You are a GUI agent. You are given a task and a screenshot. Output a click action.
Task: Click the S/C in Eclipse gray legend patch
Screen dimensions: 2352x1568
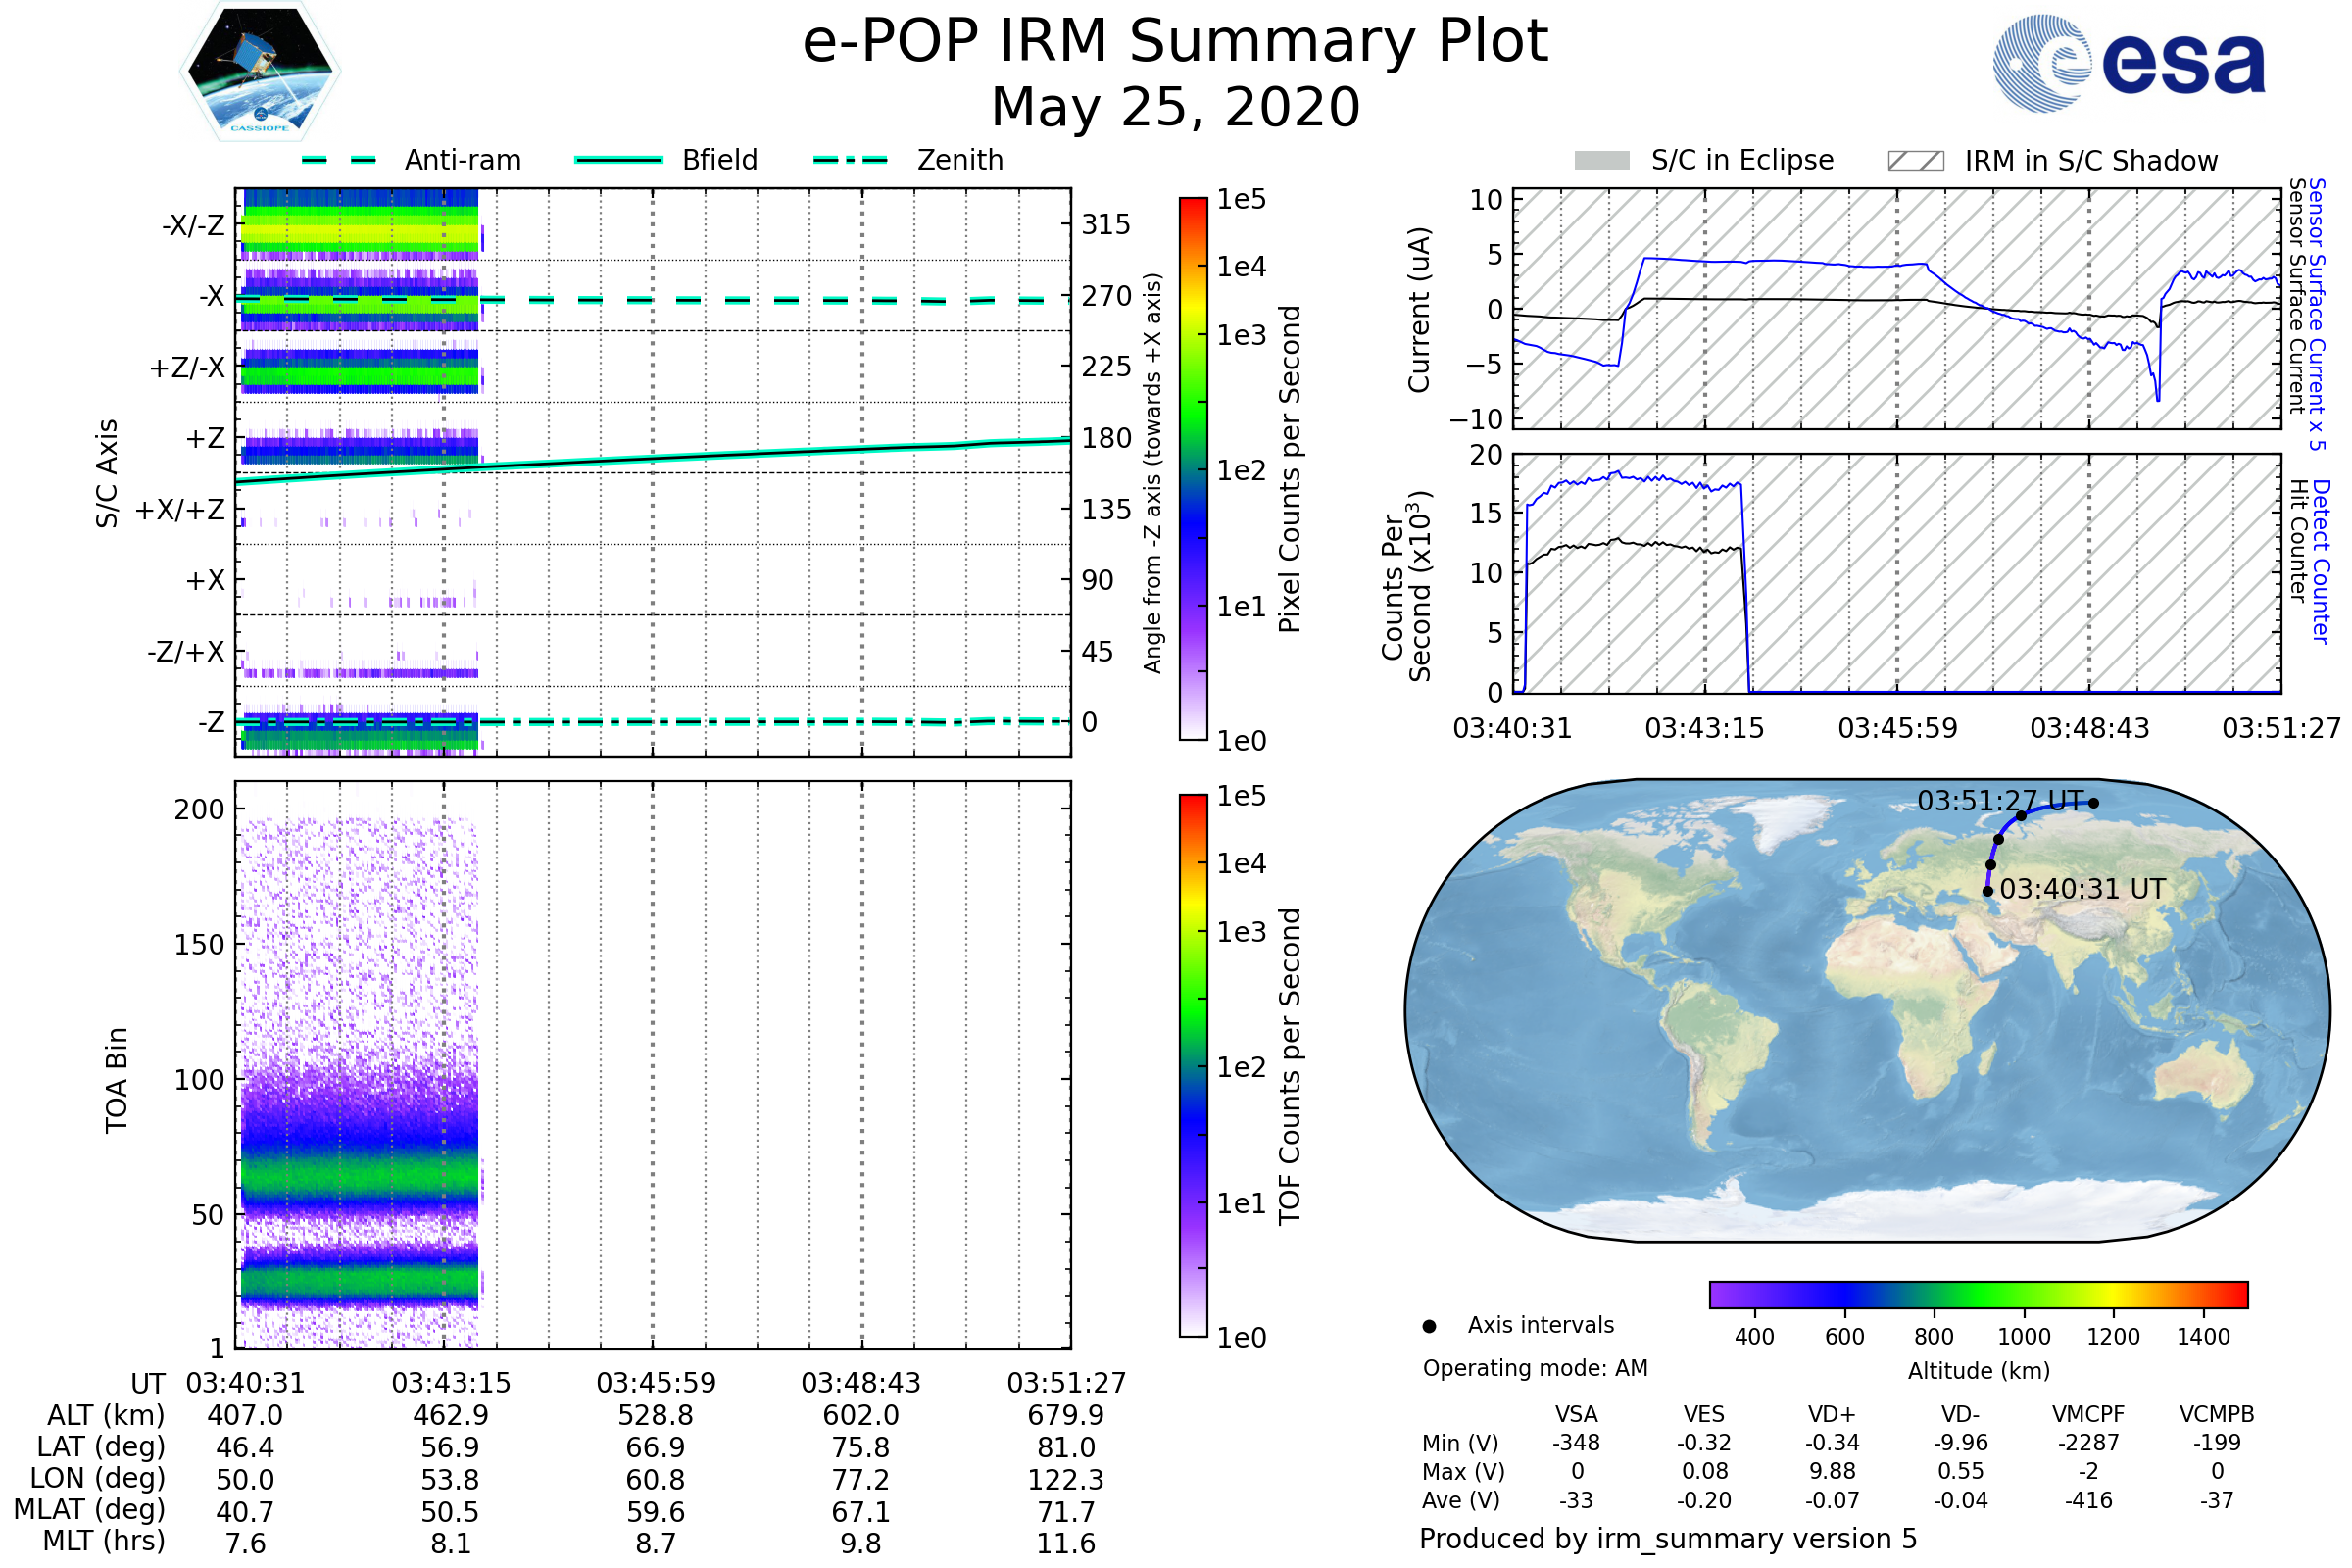(1601, 161)
